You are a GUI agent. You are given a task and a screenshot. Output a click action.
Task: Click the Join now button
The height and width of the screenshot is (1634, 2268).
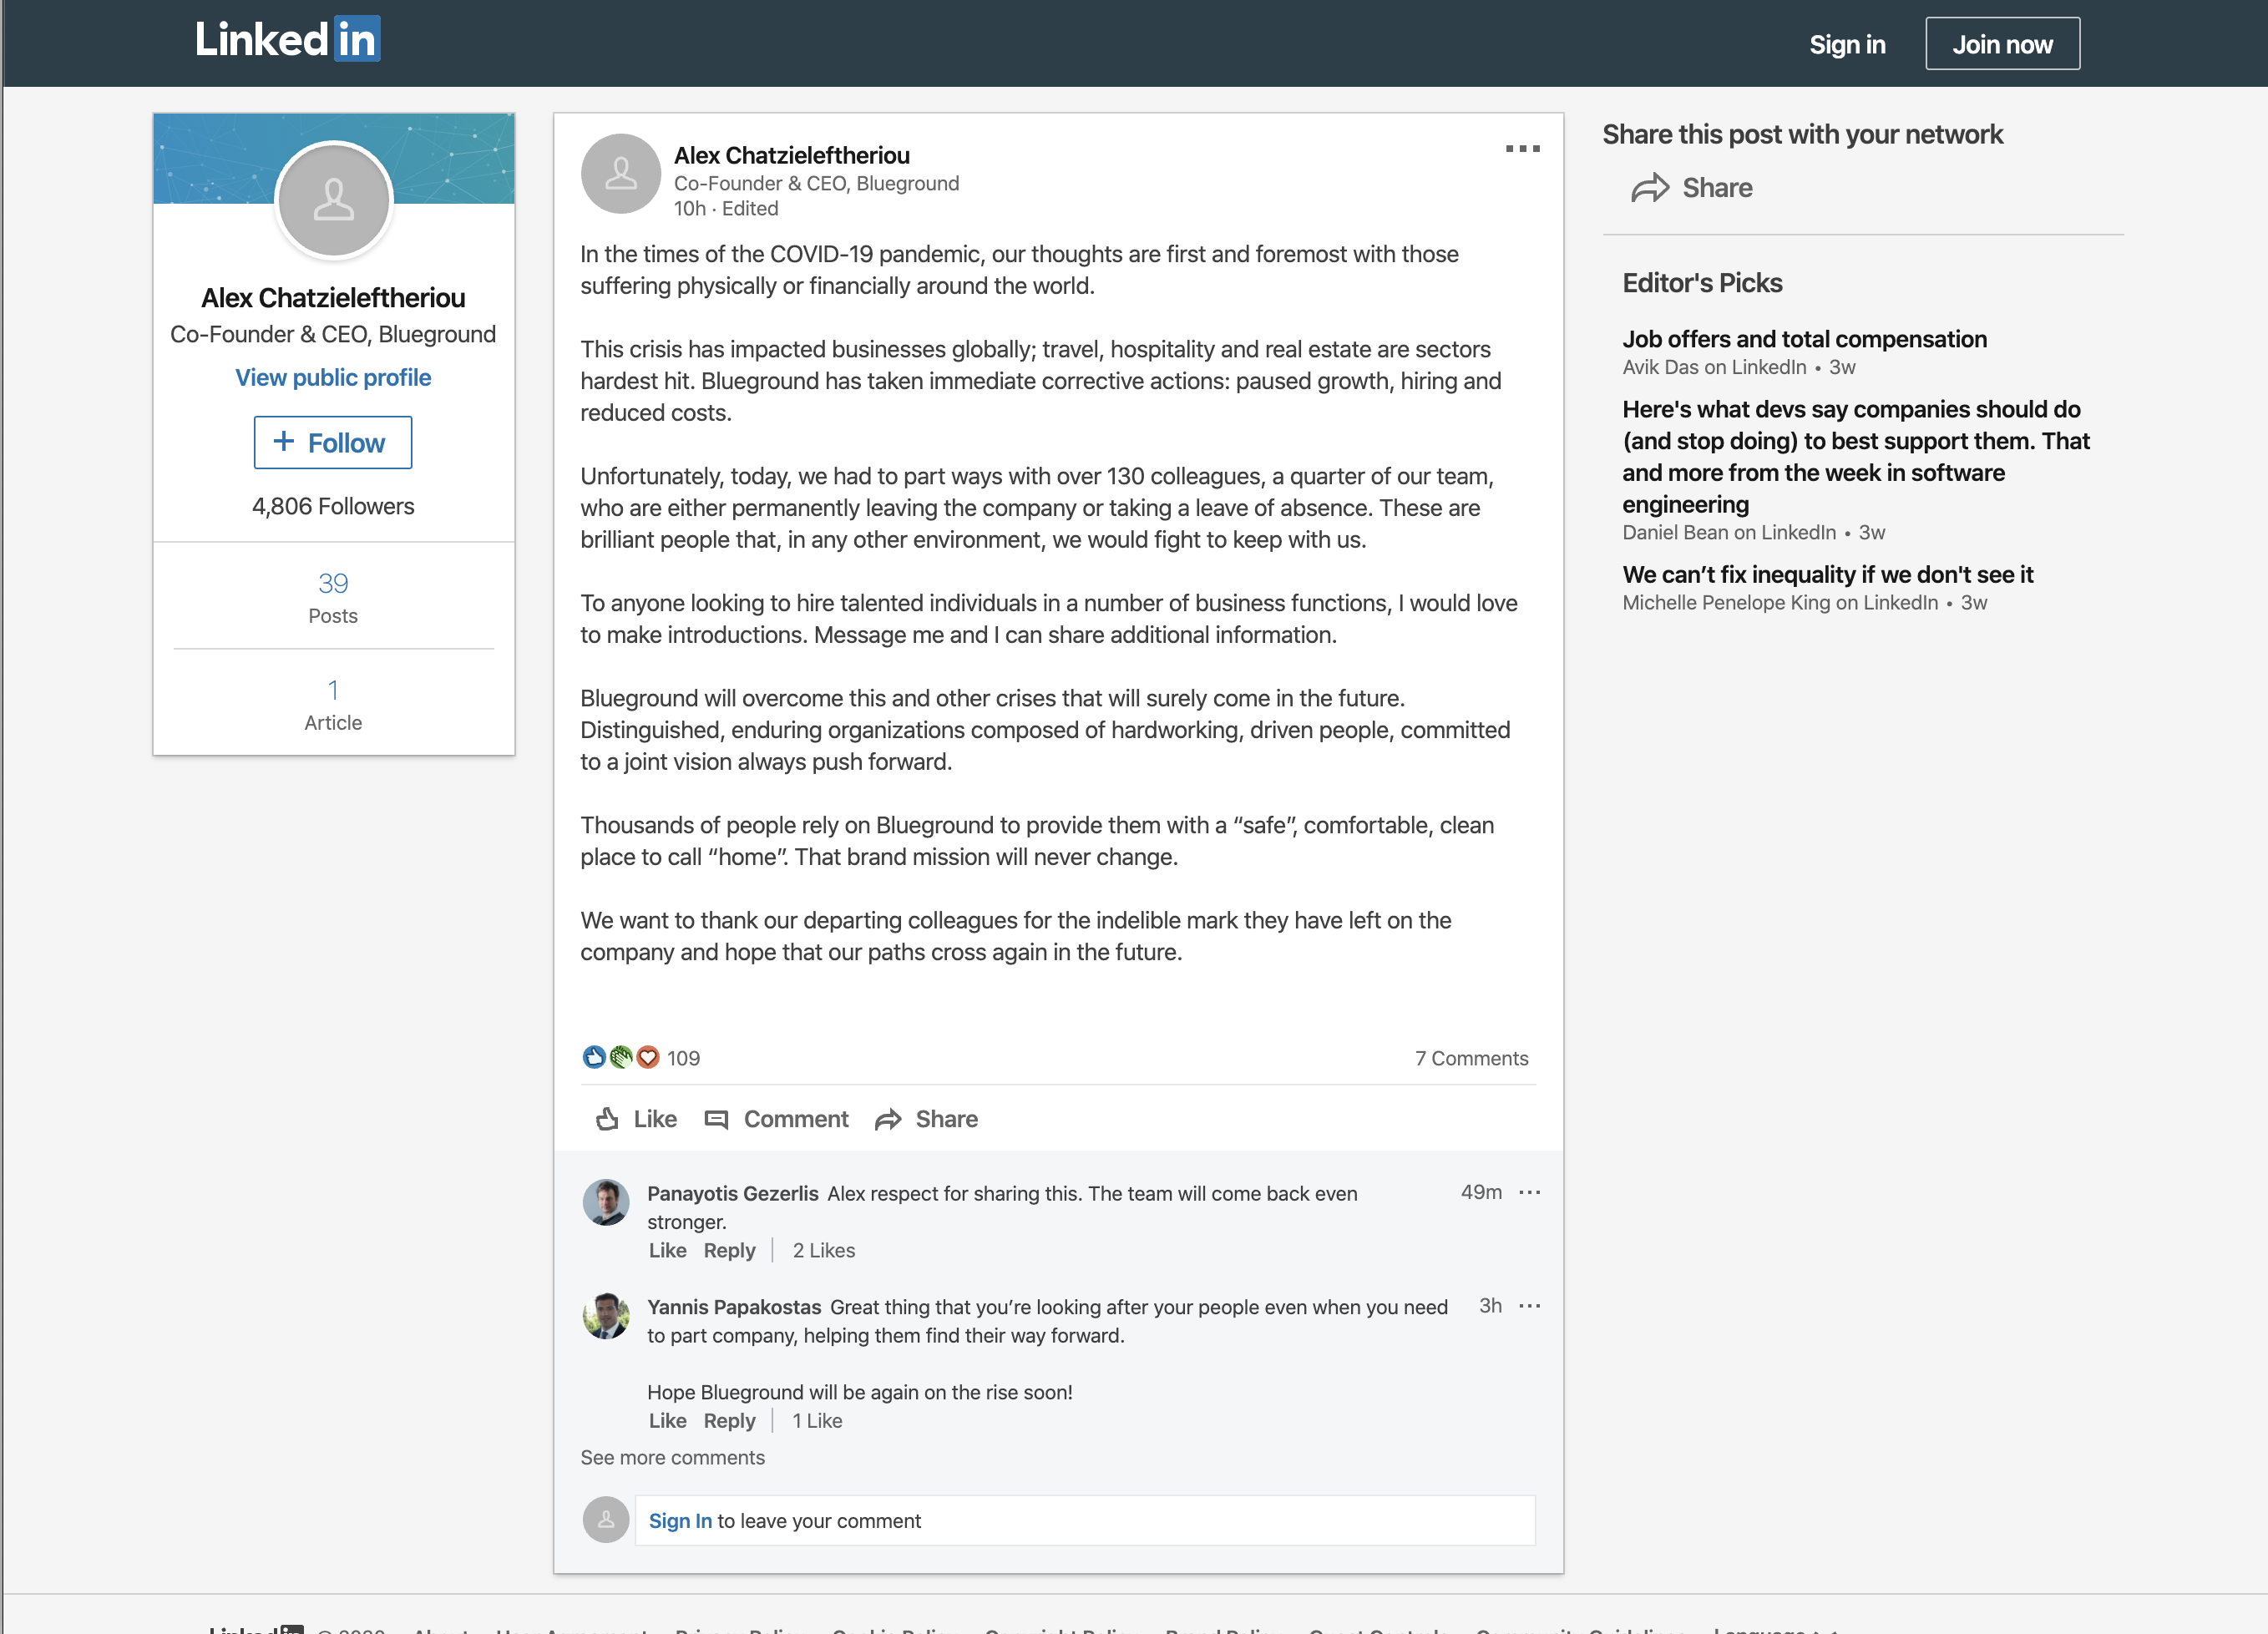[2002, 44]
